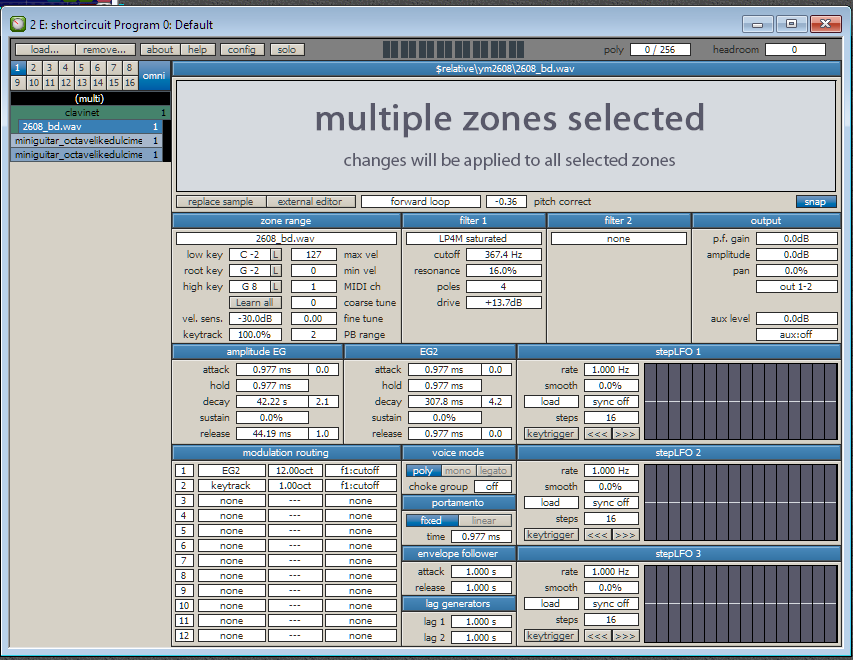Open filter 1 type LP4M saturated dropdown
Screen dimensions: 853x660
pyautogui.click(x=473, y=238)
